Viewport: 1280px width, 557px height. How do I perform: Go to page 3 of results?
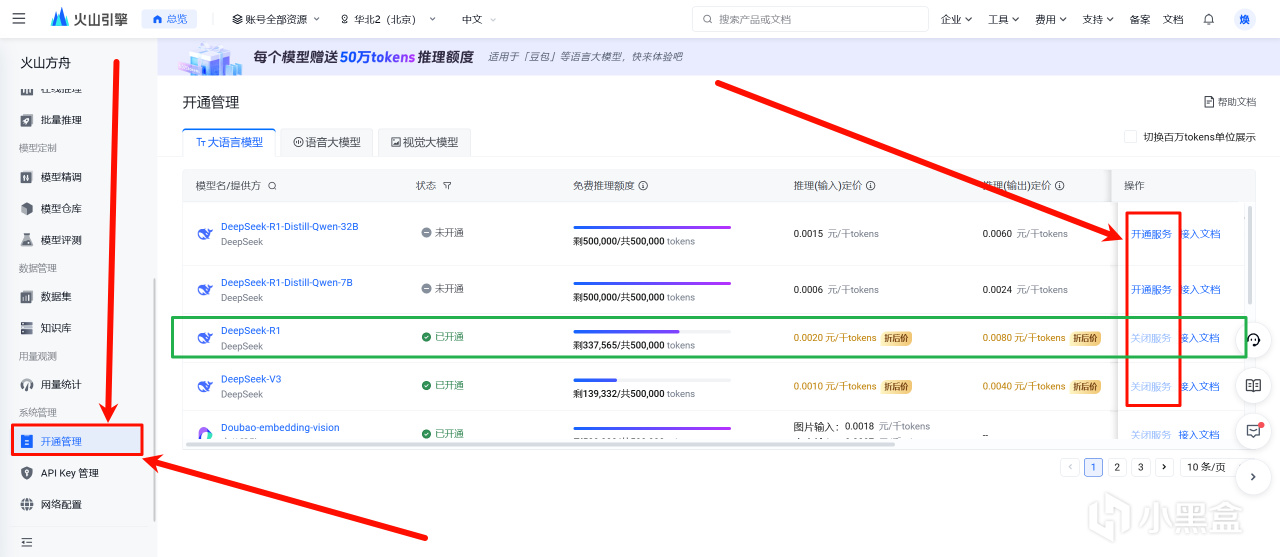tap(1141, 467)
